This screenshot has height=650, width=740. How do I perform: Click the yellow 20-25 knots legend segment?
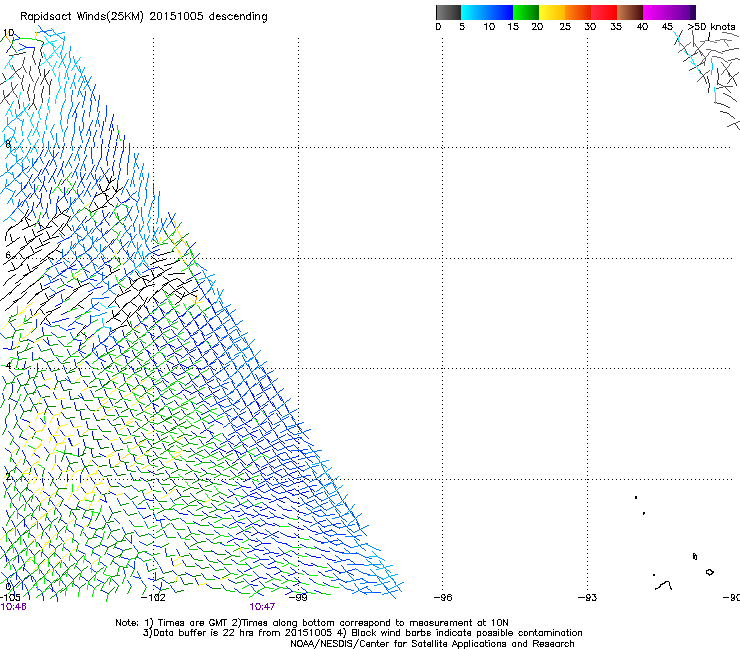[552, 12]
